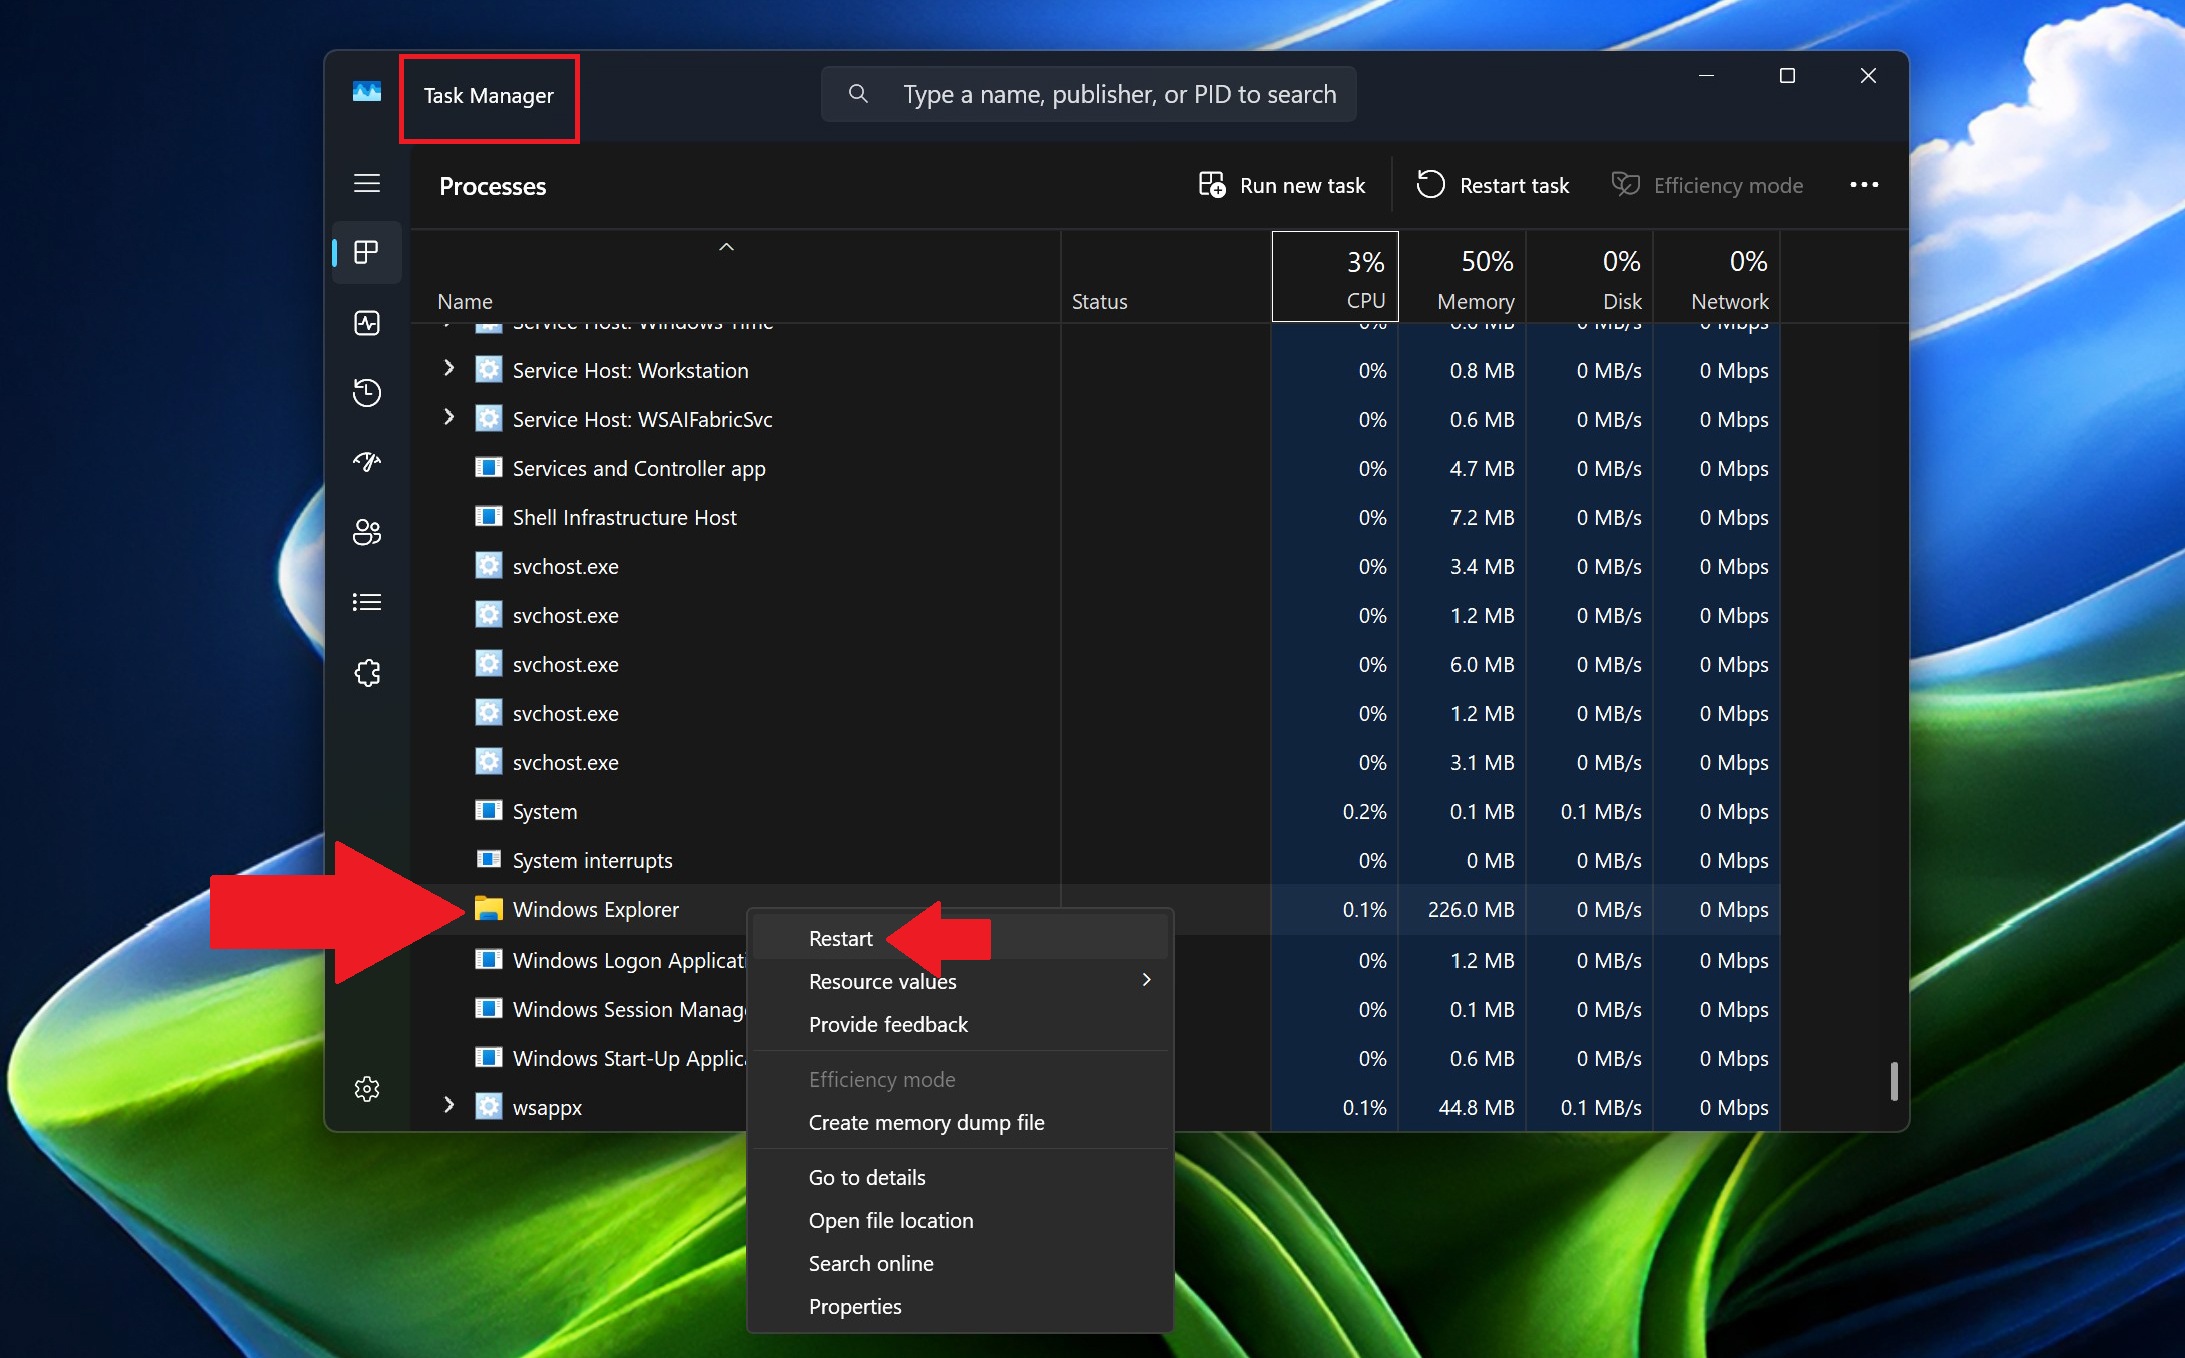Select Go to details menu entry
The width and height of the screenshot is (2185, 1358).
point(961,1177)
